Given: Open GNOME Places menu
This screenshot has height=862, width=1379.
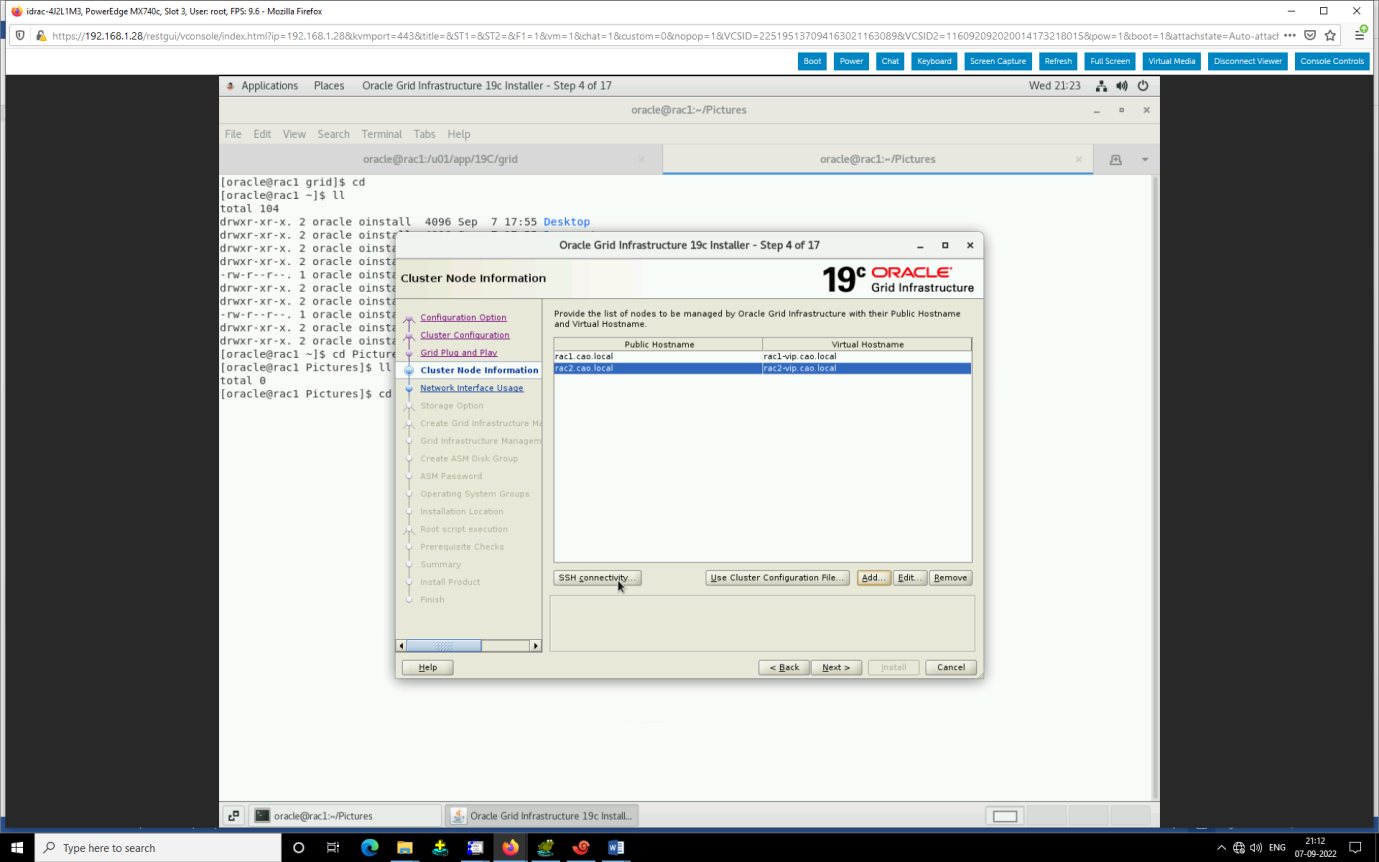Looking at the screenshot, I should tap(329, 86).
